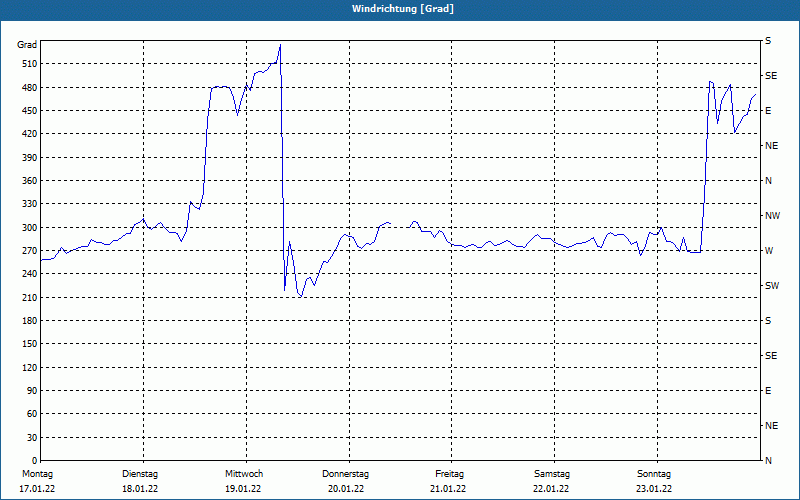Click the SW compass direction label
Image resolution: width=800 pixels, height=500 pixels.
(771, 286)
